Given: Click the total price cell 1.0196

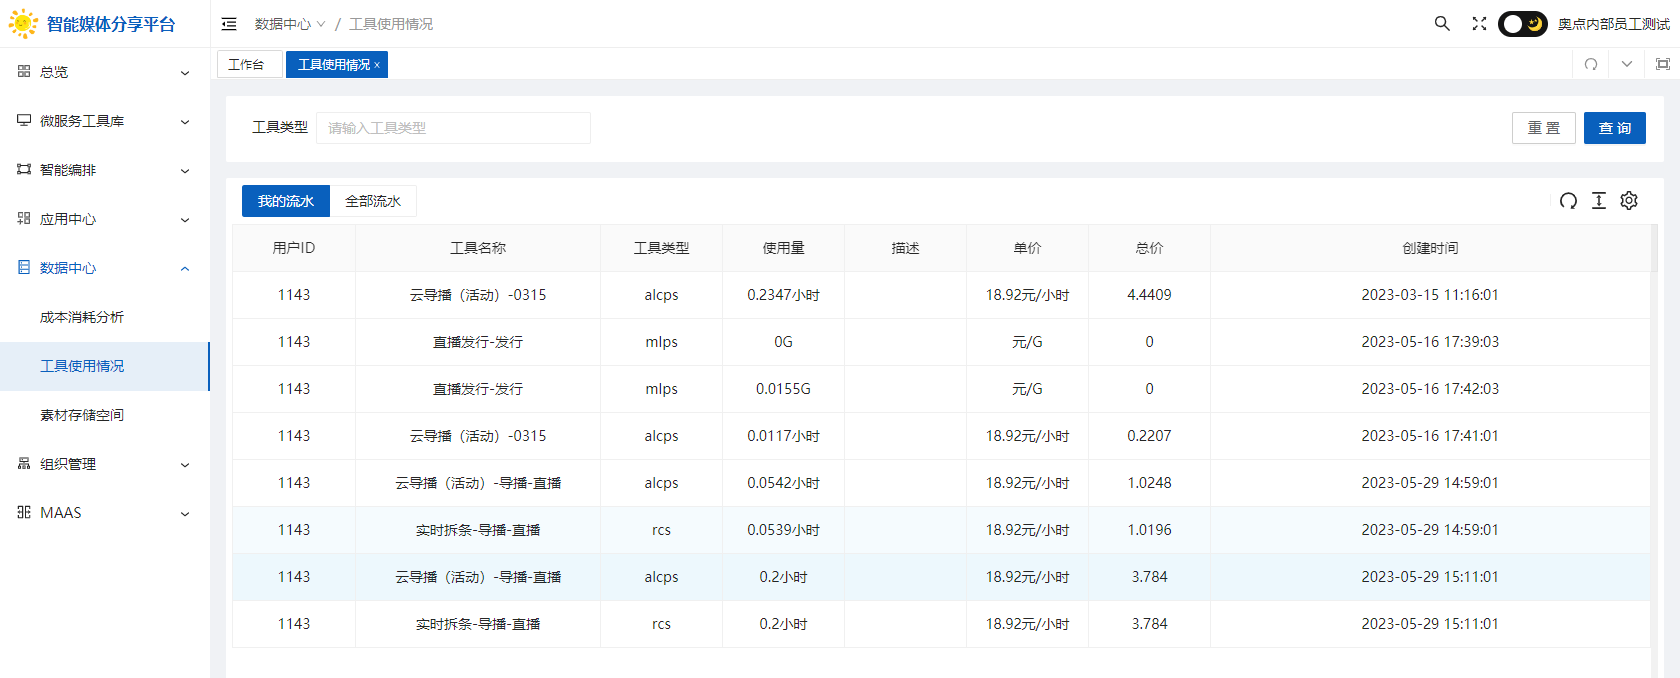Looking at the screenshot, I should click(x=1149, y=530).
